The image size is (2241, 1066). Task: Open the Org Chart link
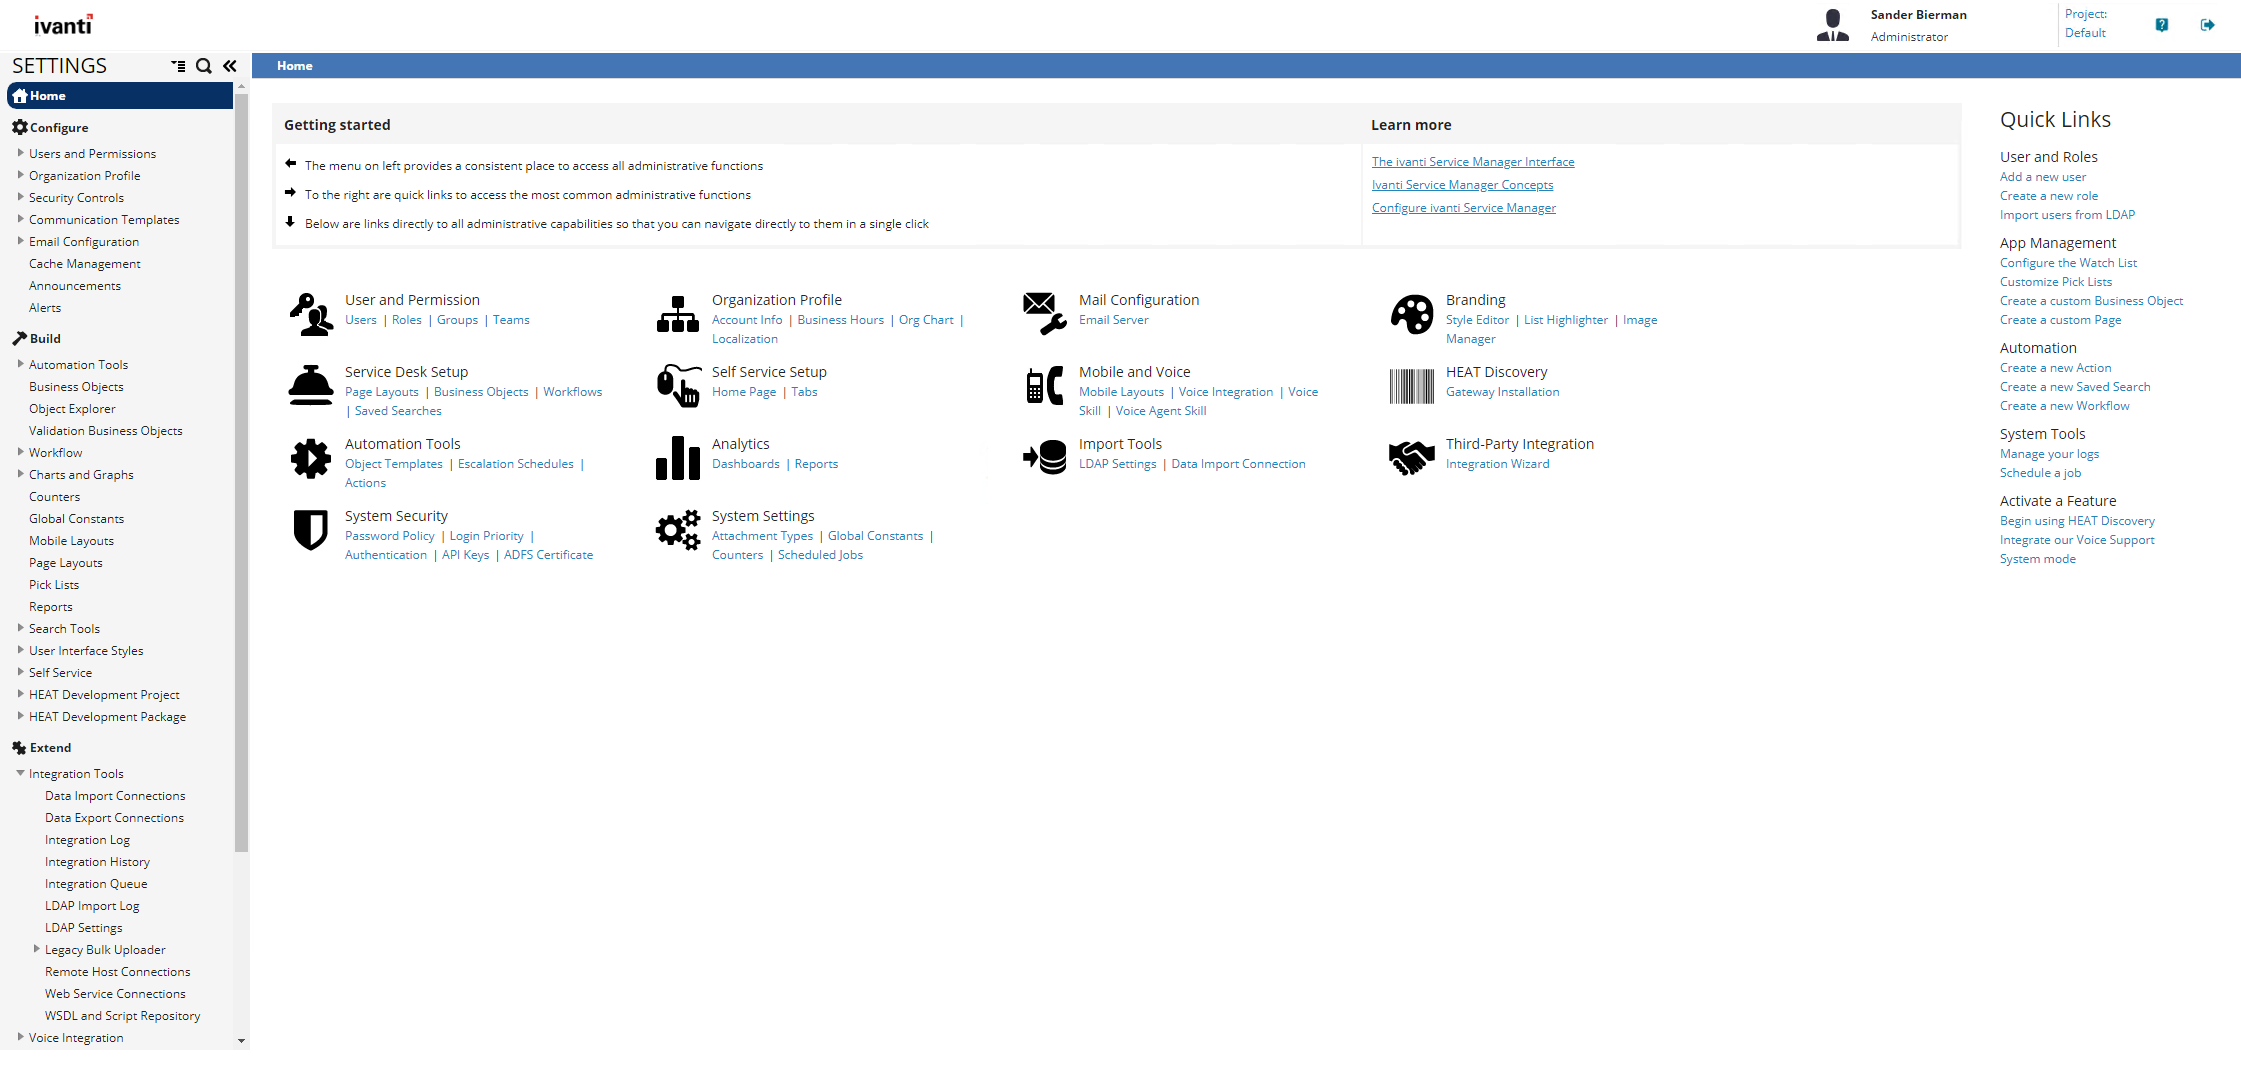pos(926,320)
